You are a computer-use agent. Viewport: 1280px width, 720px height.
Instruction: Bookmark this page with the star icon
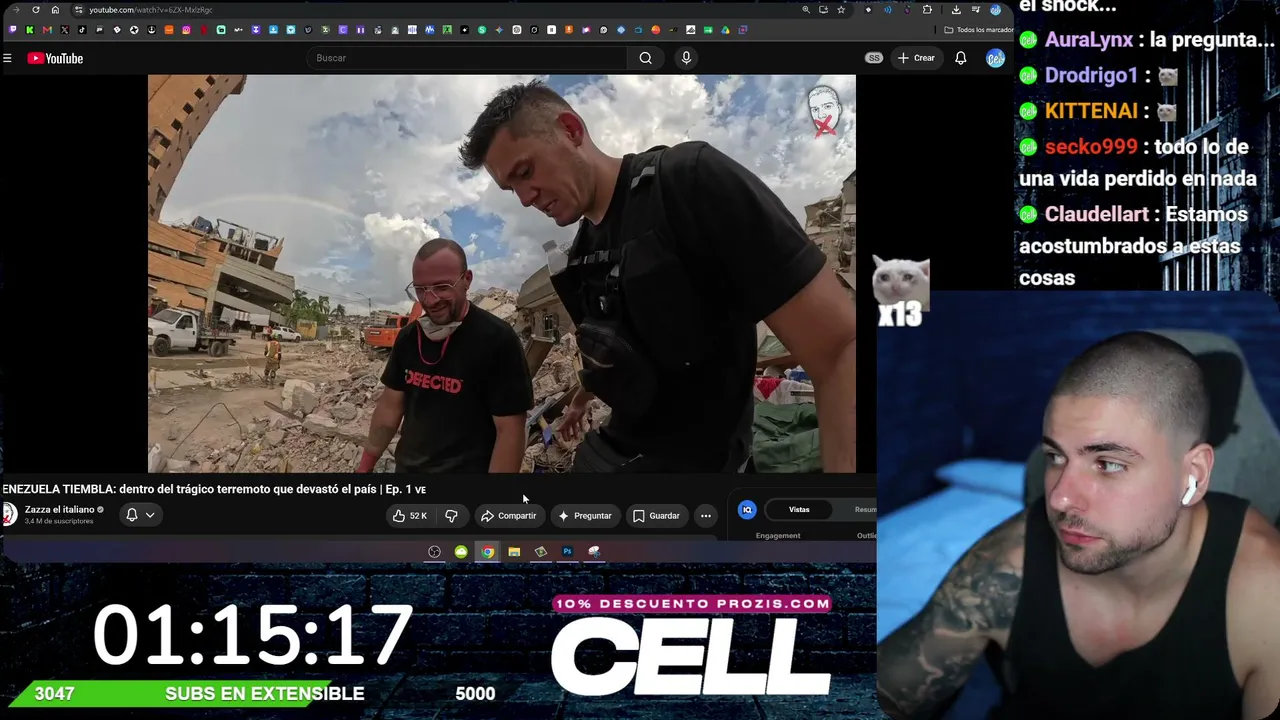841,10
